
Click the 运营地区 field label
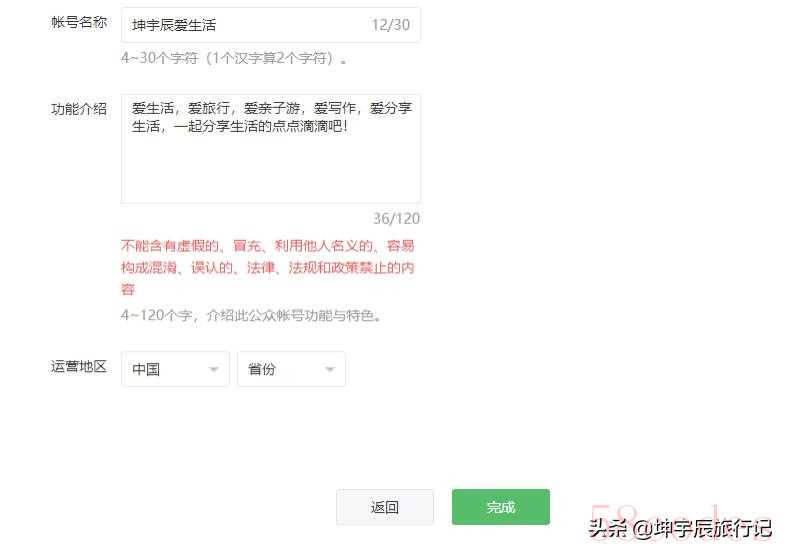pyautogui.click(x=79, y=366)
